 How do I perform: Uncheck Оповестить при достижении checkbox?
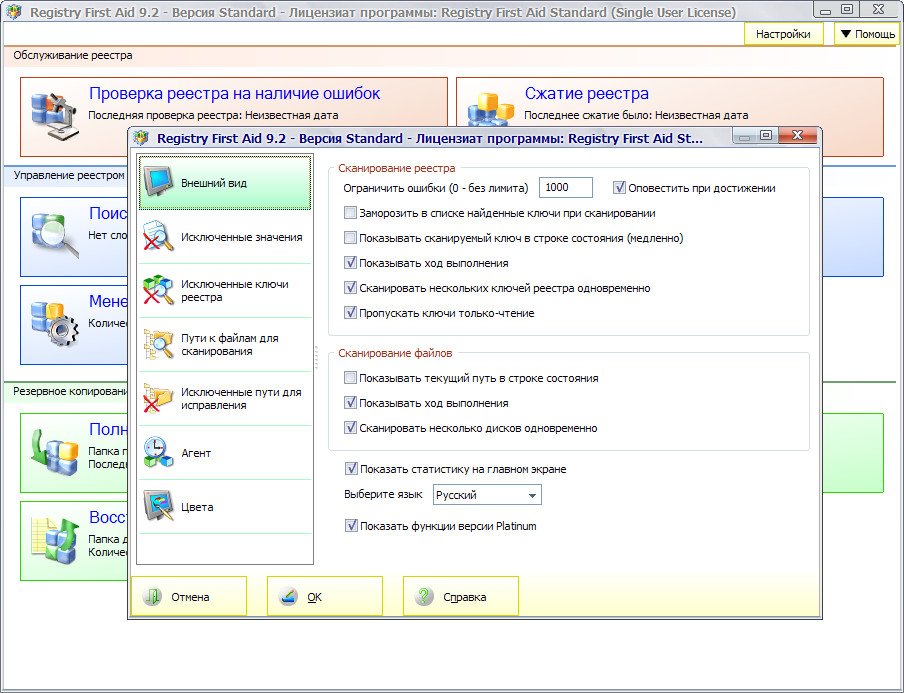pyautogui.click(x=619, y=187)
